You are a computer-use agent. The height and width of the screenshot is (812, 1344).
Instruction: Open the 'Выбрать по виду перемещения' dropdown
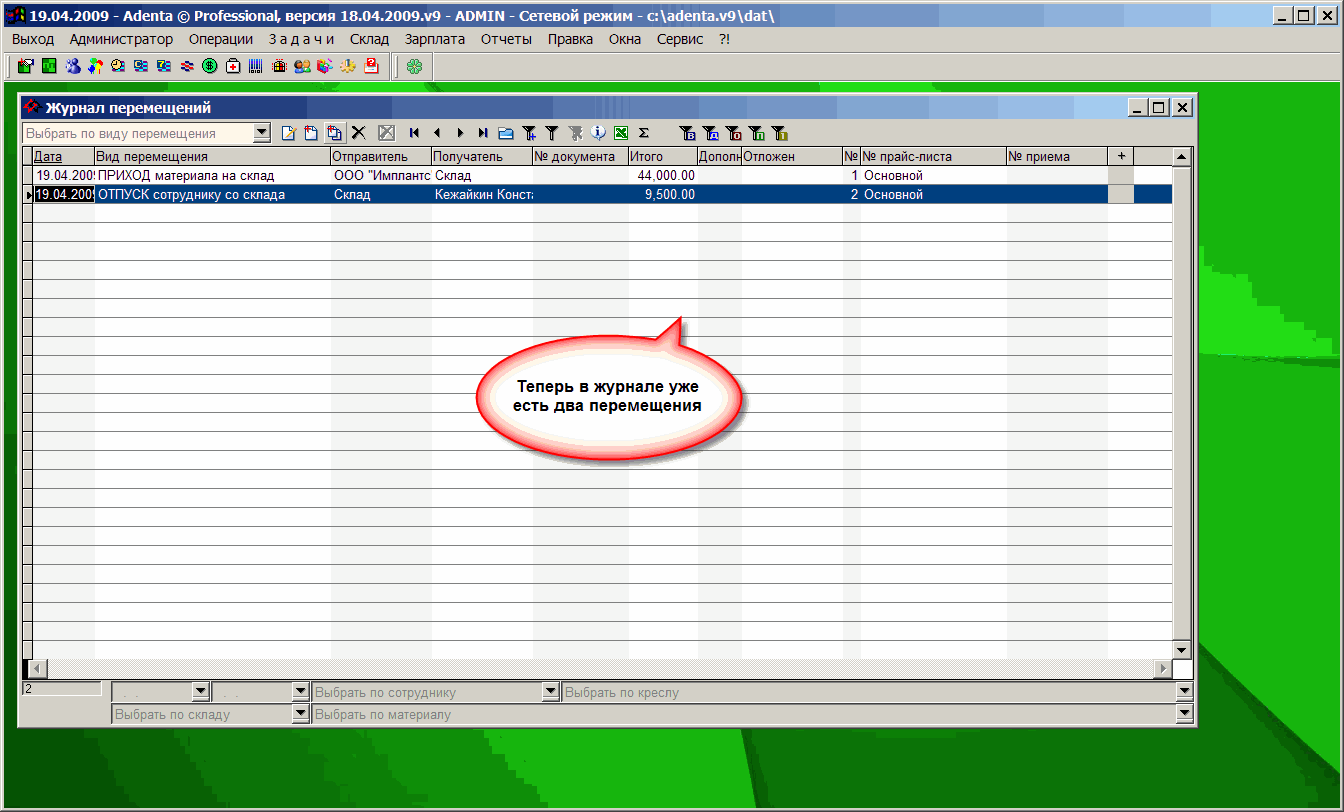[x=262, y=132]
